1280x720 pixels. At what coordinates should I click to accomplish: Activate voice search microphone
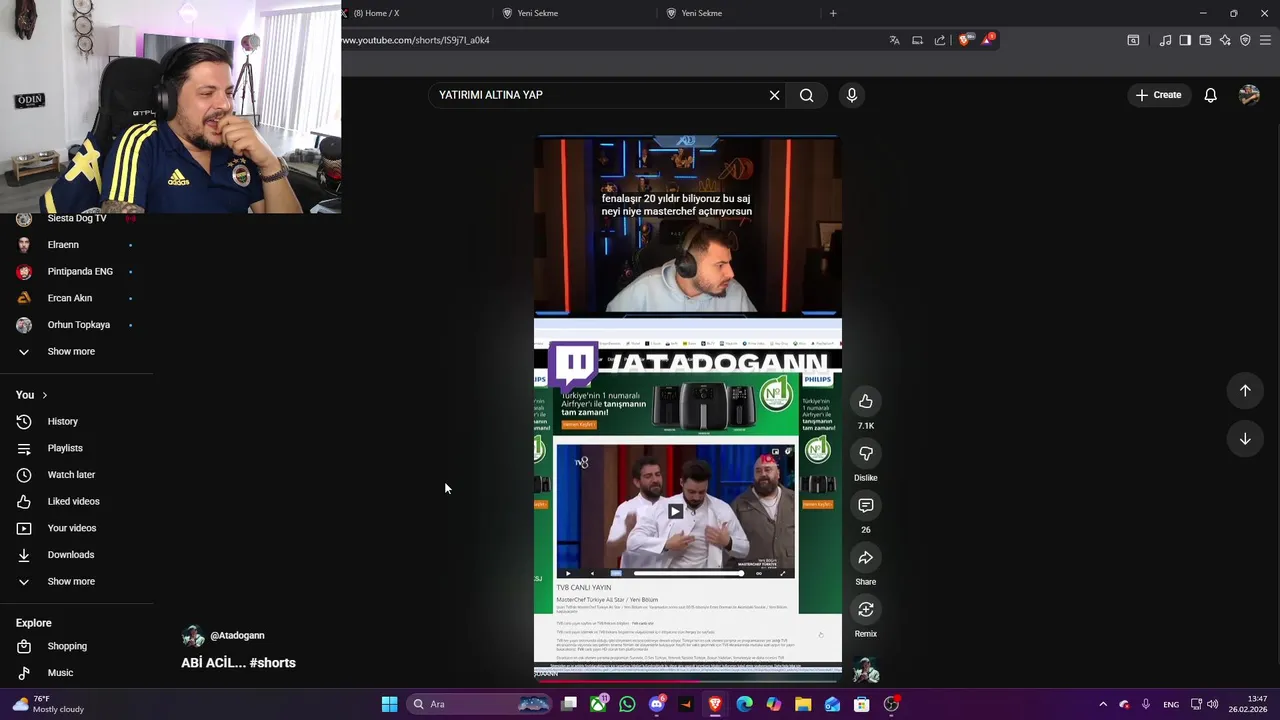click(852, 95)
